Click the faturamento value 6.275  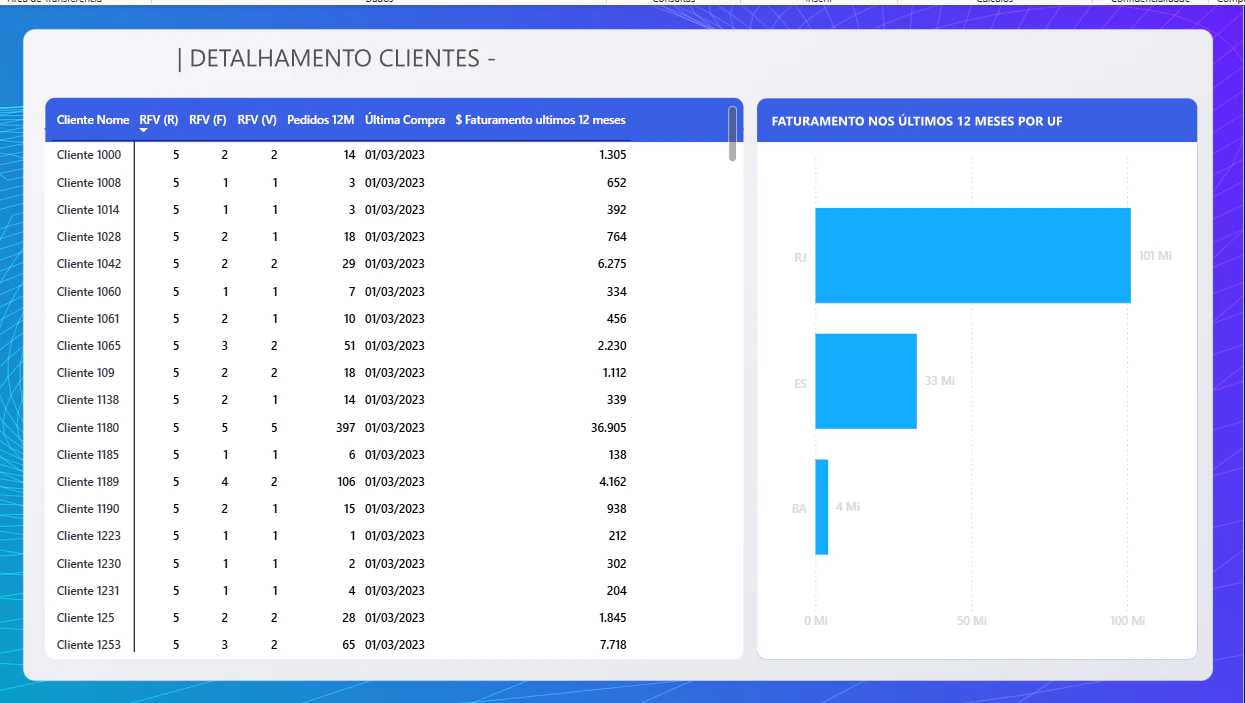(x=612, y=264)
